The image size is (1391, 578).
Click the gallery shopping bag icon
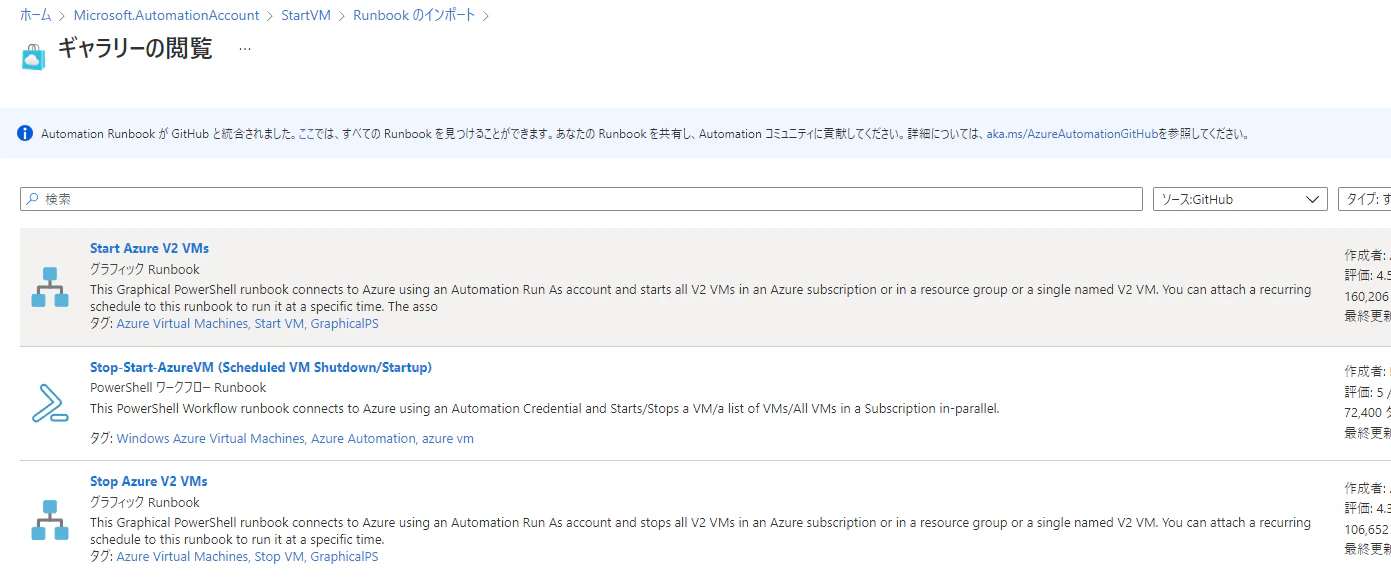point(33,57)
